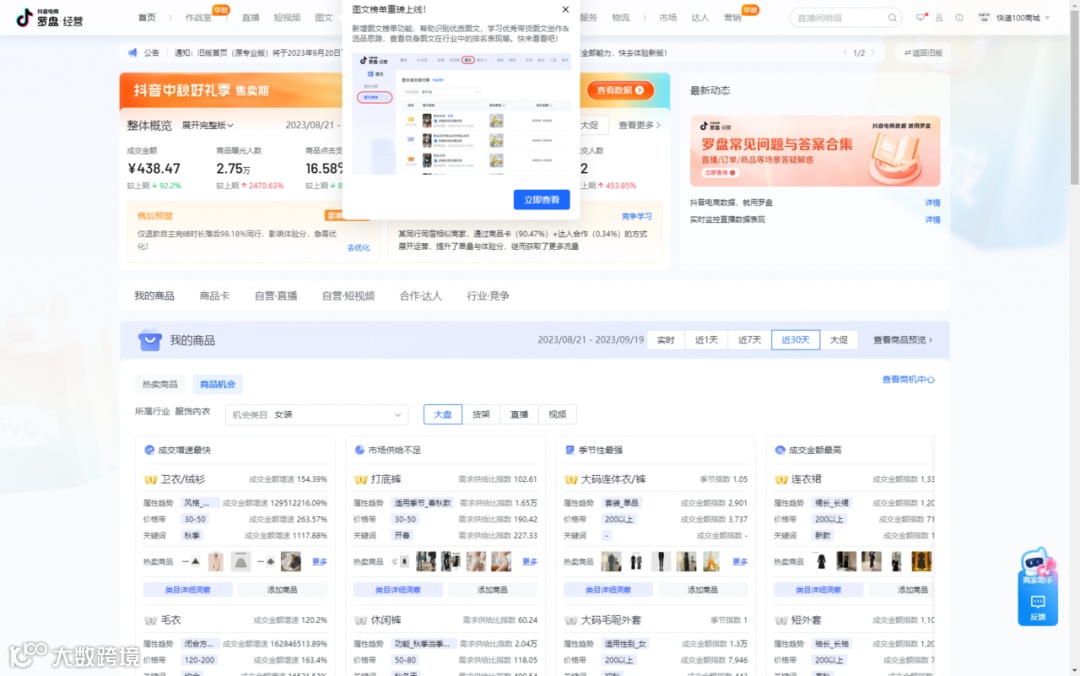Click the 市场供给不足 pie icon
This screenshot has height=676, width=1080.
click(359, 450)
